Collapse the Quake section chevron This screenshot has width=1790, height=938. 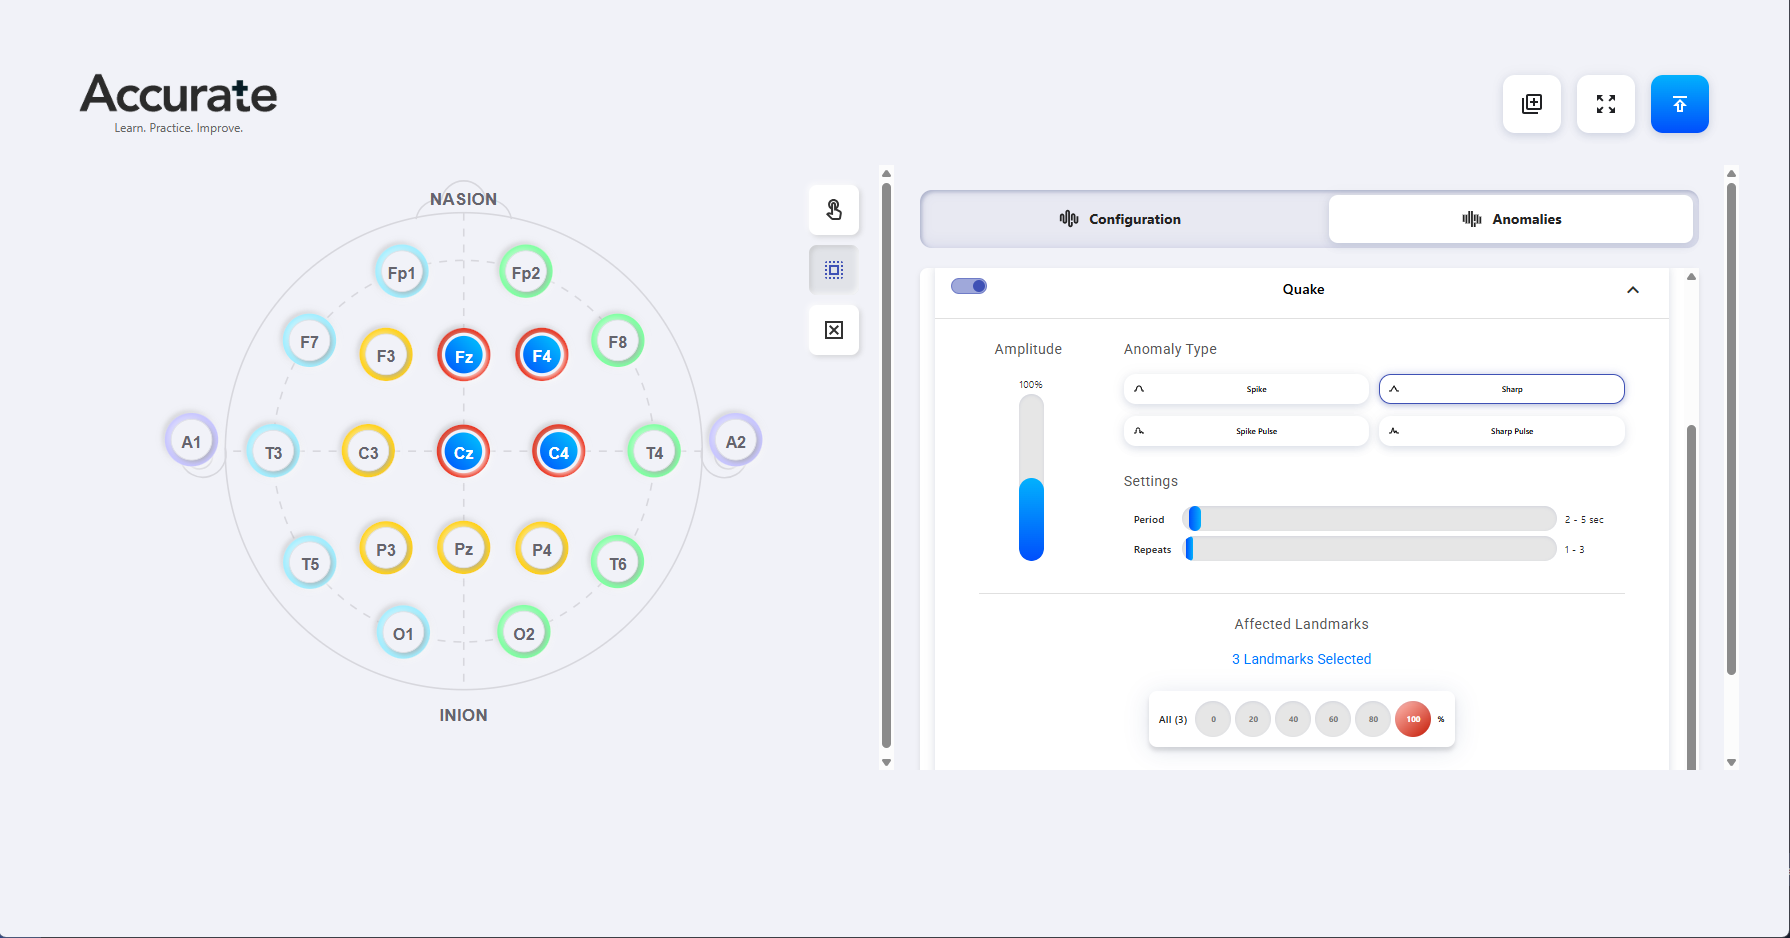1633,290
